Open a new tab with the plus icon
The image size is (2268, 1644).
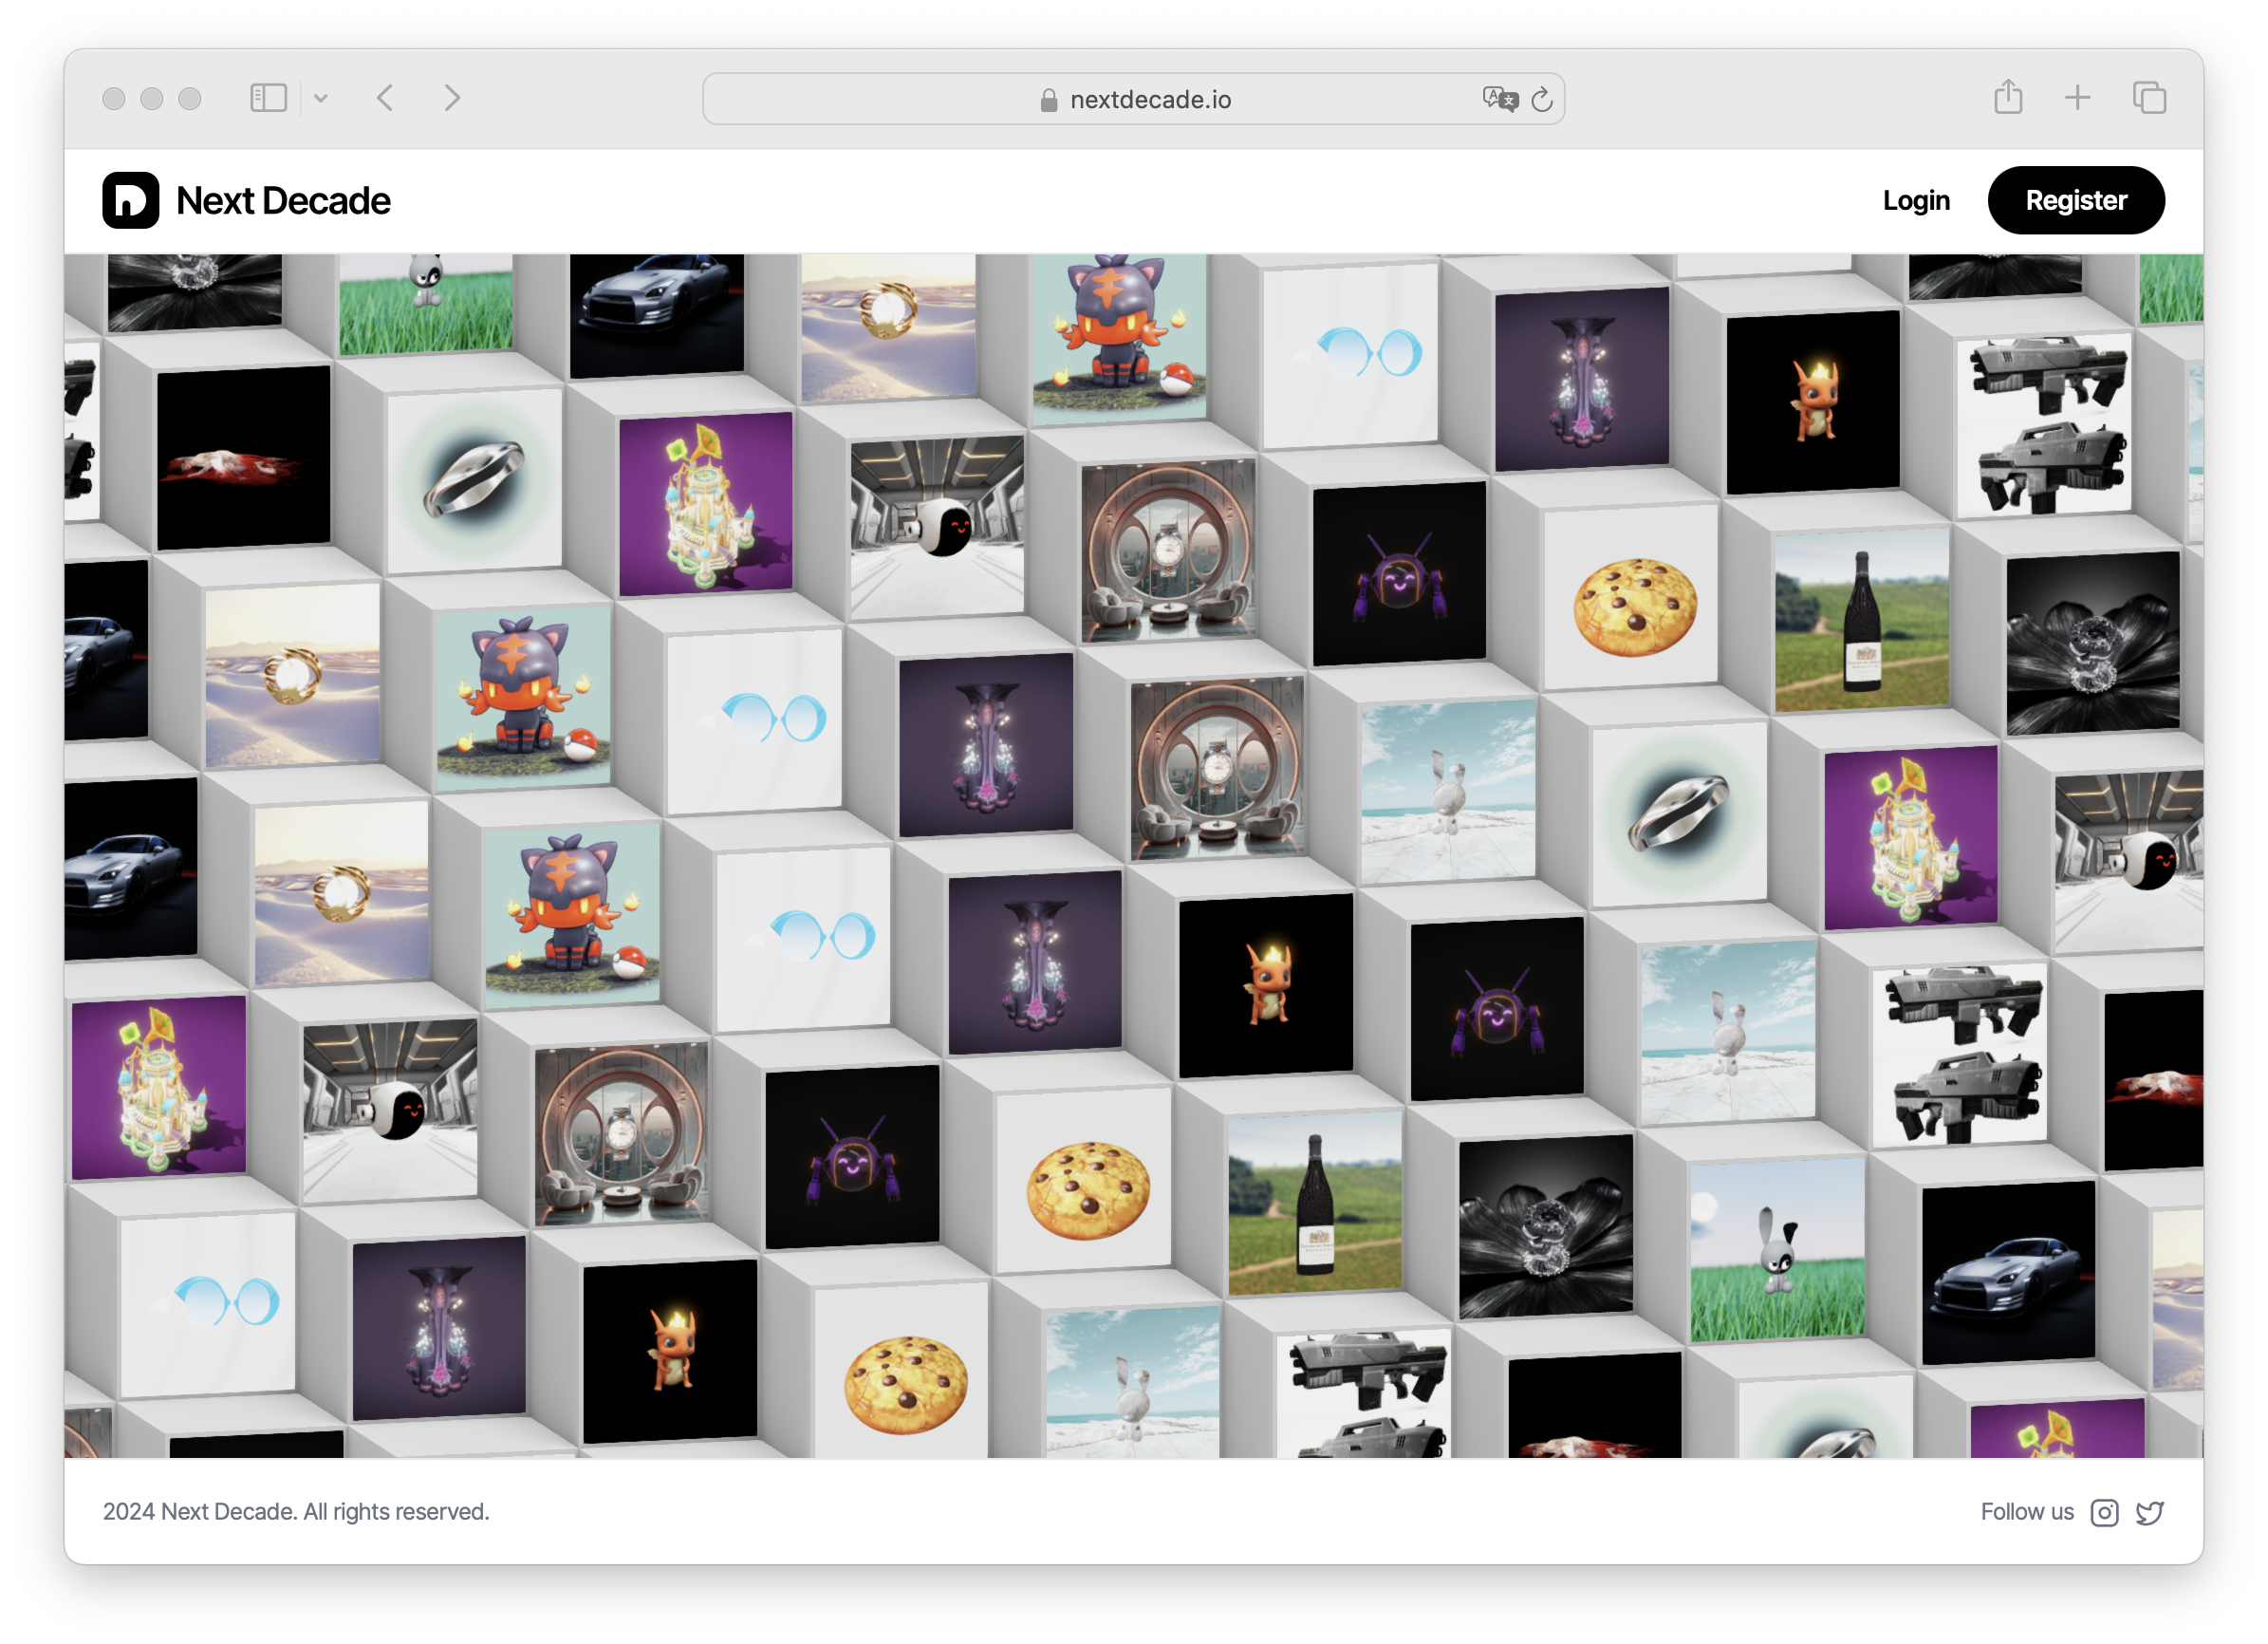2078,98
